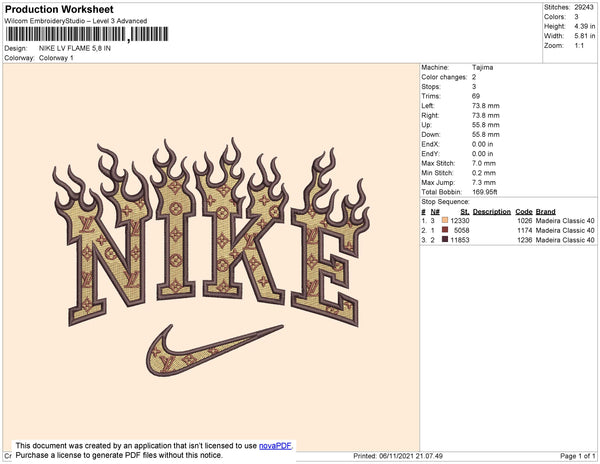Click the Max Stitch value 7.0 mm
The width and height of the screenshot is (600, 464).
point(484,163)
